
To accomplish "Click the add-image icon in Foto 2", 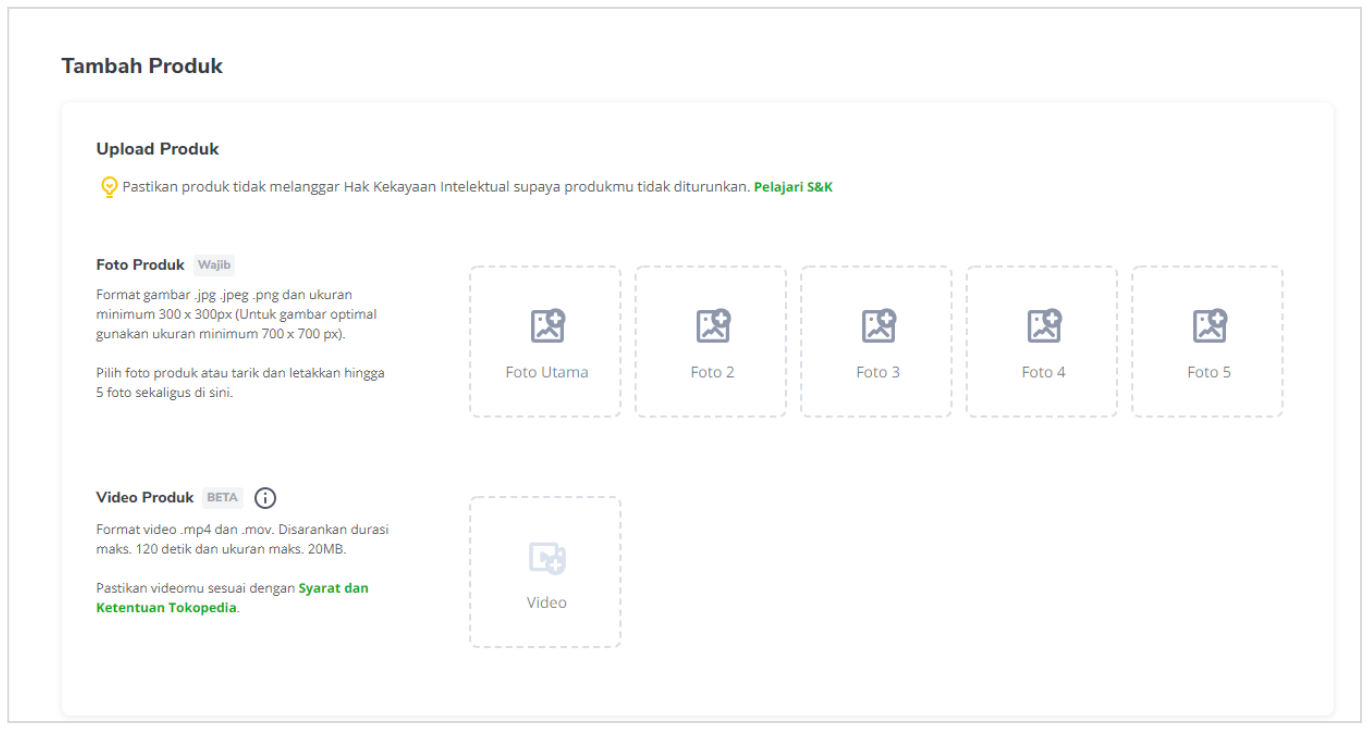I will (x=713, y=326).
